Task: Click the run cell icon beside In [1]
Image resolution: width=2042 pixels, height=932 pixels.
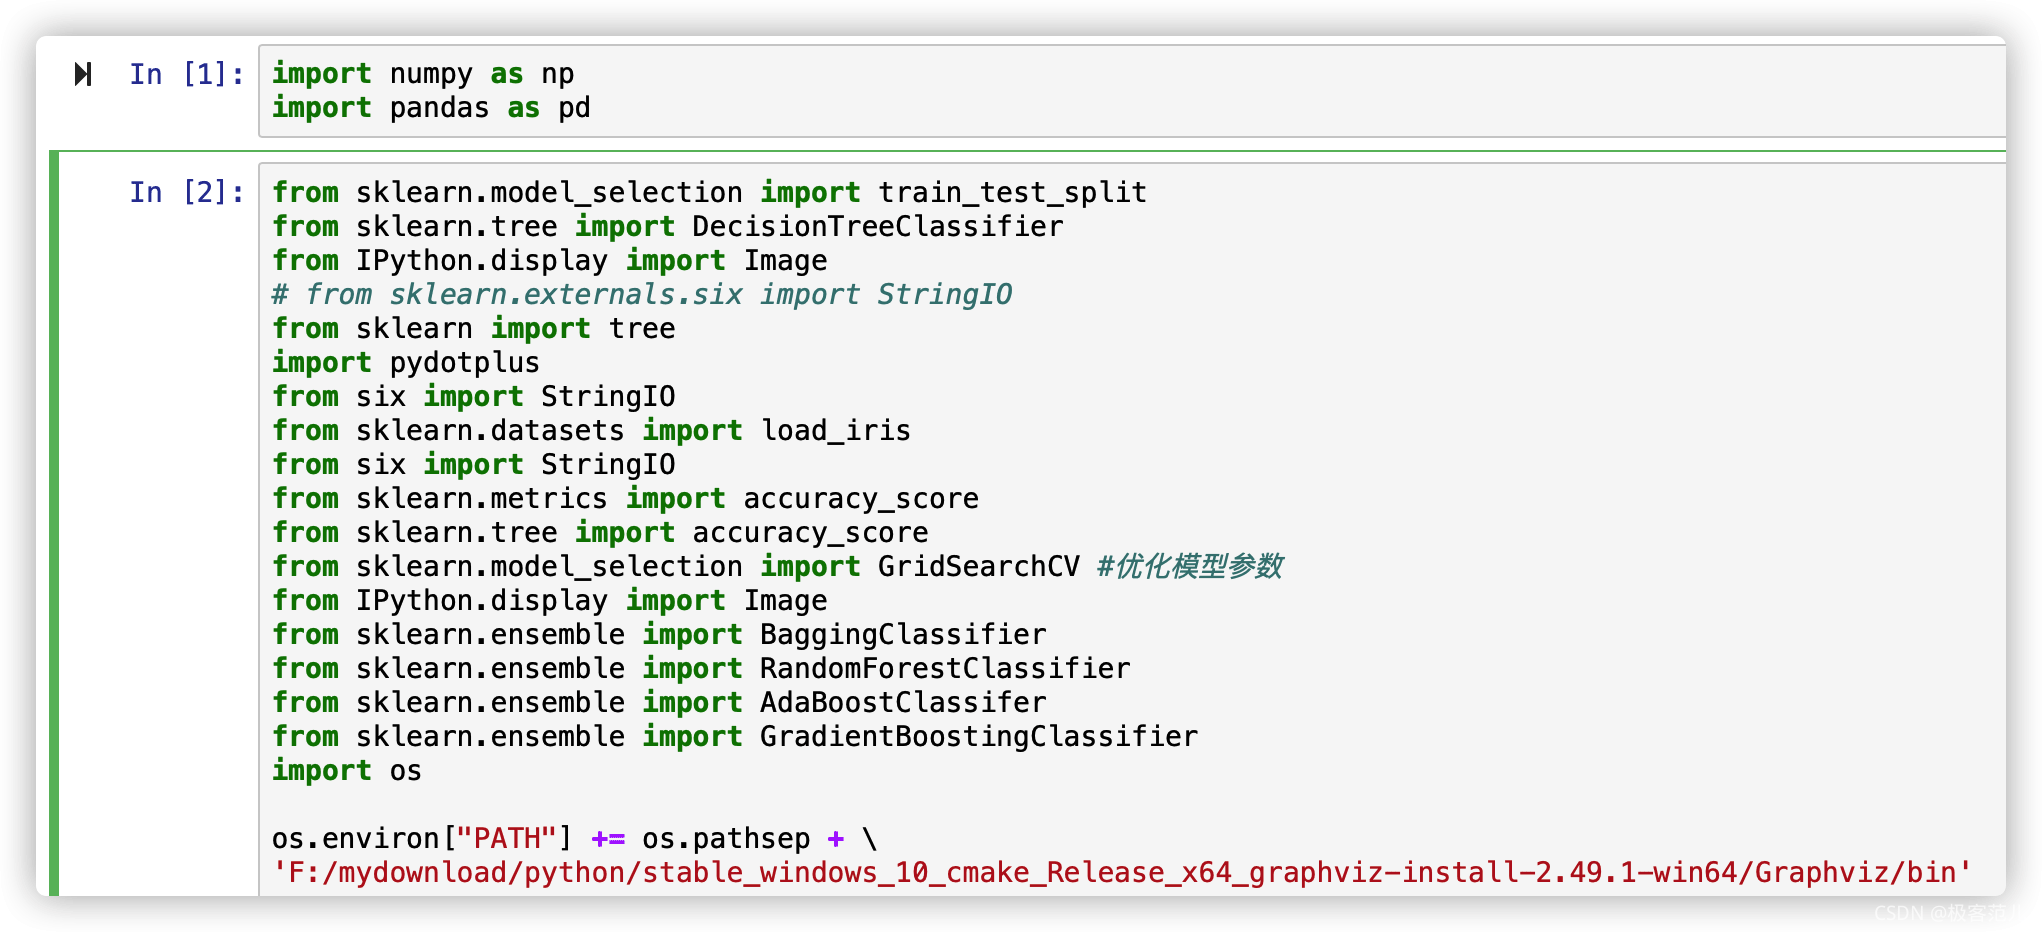Action: pyautogui.click(x=83, y=74)
